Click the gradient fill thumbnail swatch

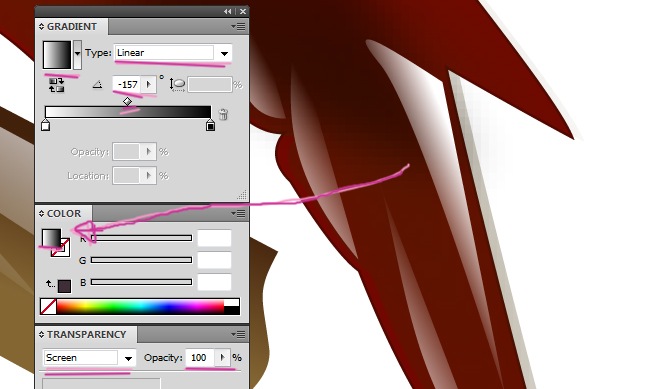[x=57, y=55]
